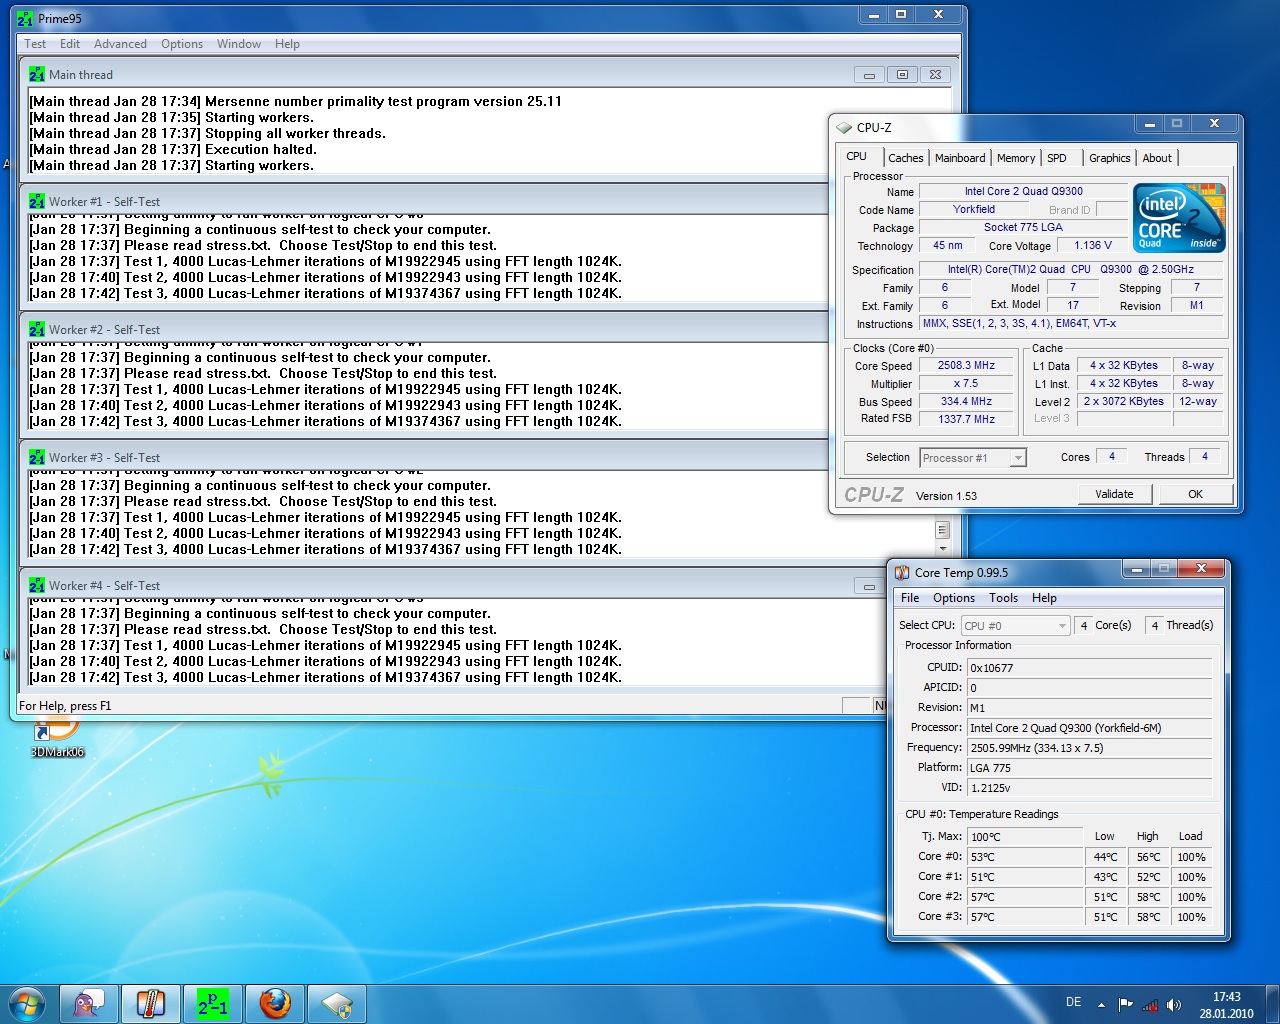The height and width of the screenshot is (1024, 1280).
Task: Click the Core Voltage value 1.136 V
Action: coord(1093,246)
